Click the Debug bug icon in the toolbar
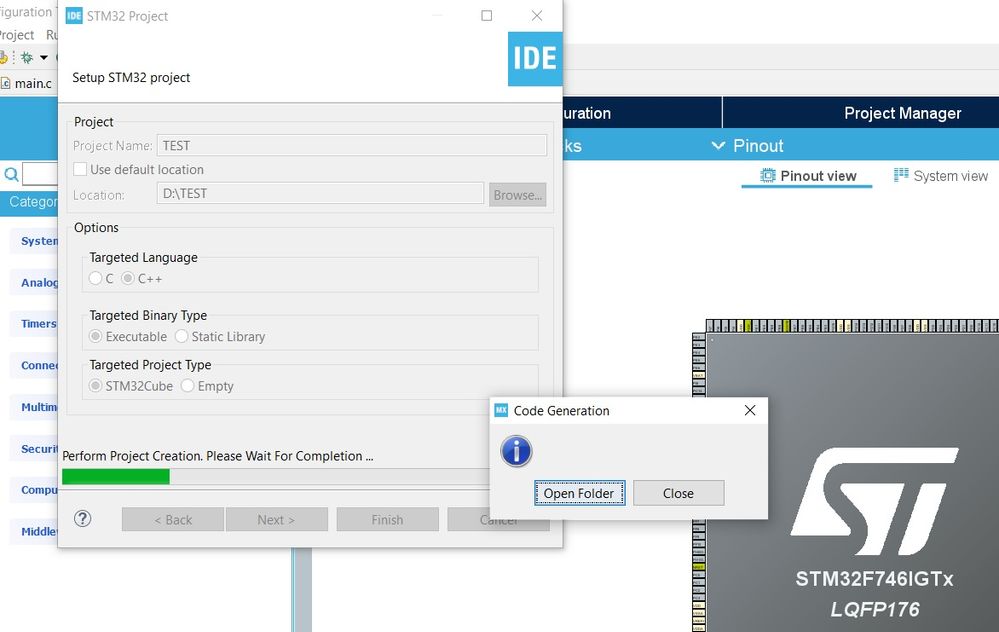The height and width of the screenshot is (632, 999). coord(27,57)
